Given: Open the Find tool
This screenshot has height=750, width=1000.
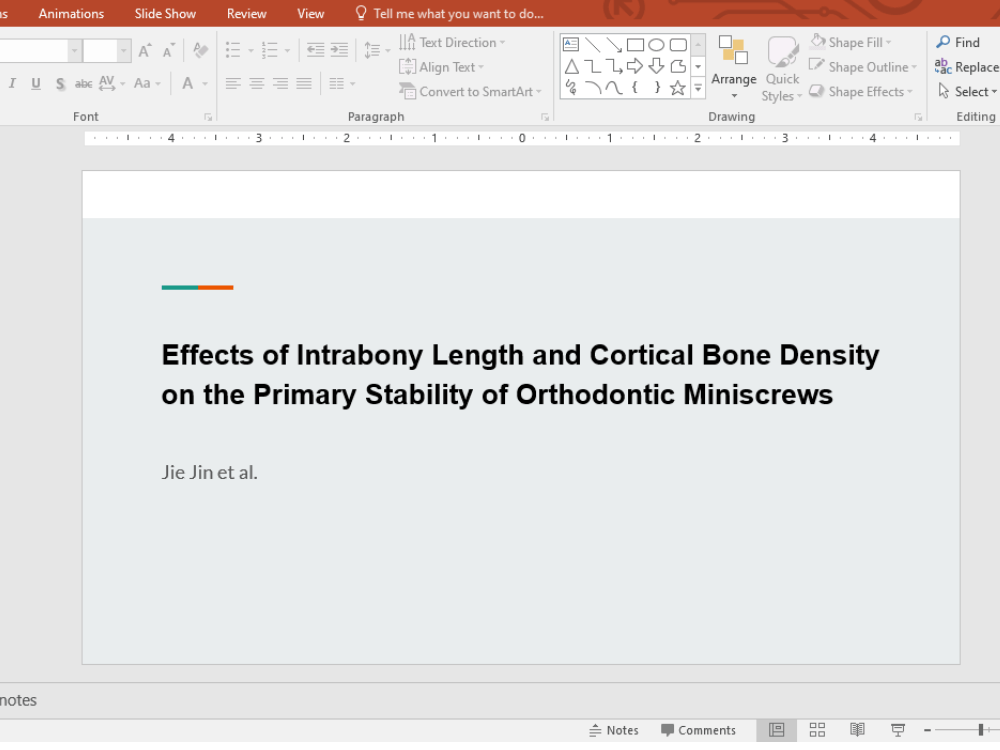Looking at the screenshot, I should tap(960, 42).
